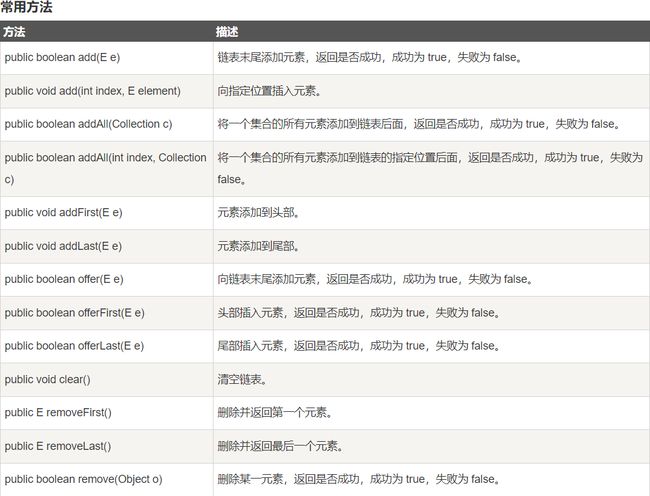Select addAll(int index, Collection c) method cell
The width and height of the screenshot is (650, 496).
pos(105,168)
